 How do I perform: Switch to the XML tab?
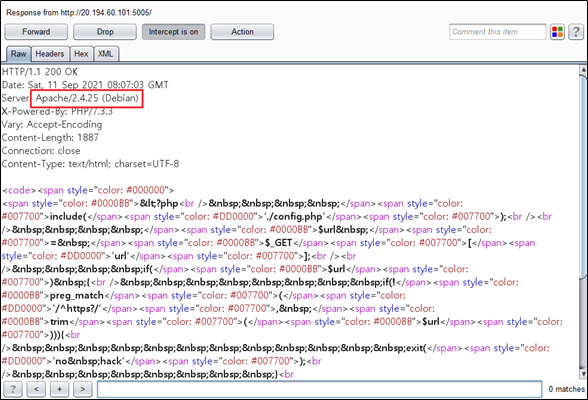[x=106, y=54]
